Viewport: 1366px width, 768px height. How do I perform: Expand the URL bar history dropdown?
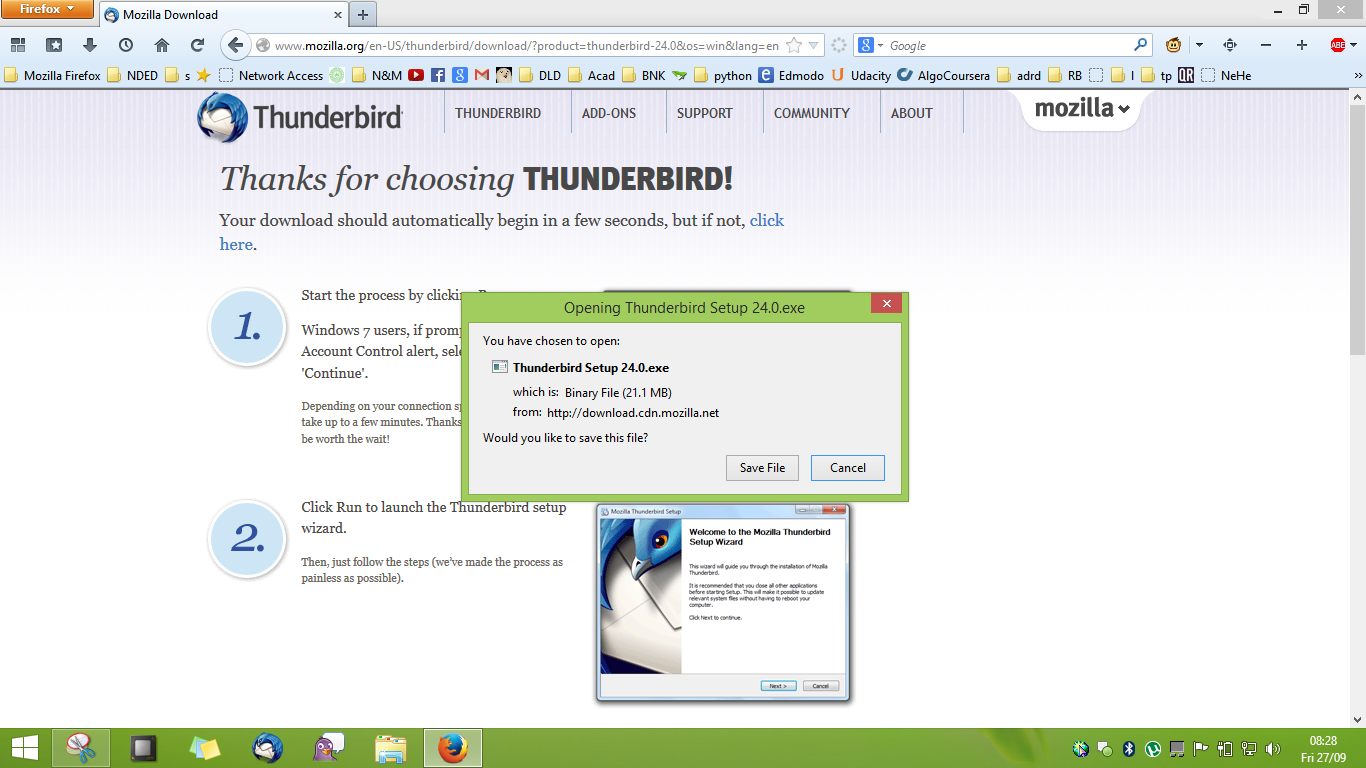[x=814, y=45]
